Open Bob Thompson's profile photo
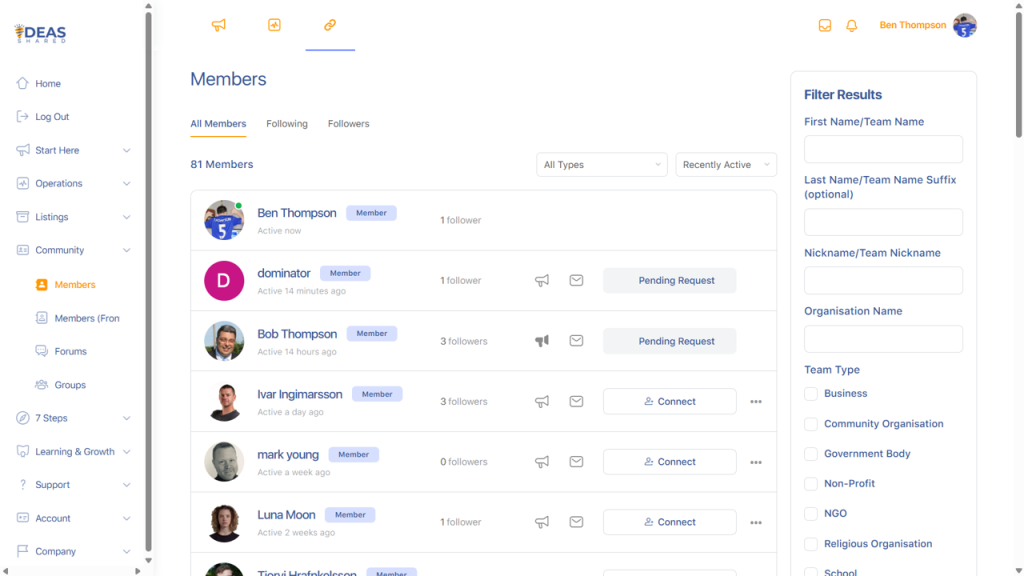Image resolution: width=1024 pixels, height=576 pixels. (224, 341)
